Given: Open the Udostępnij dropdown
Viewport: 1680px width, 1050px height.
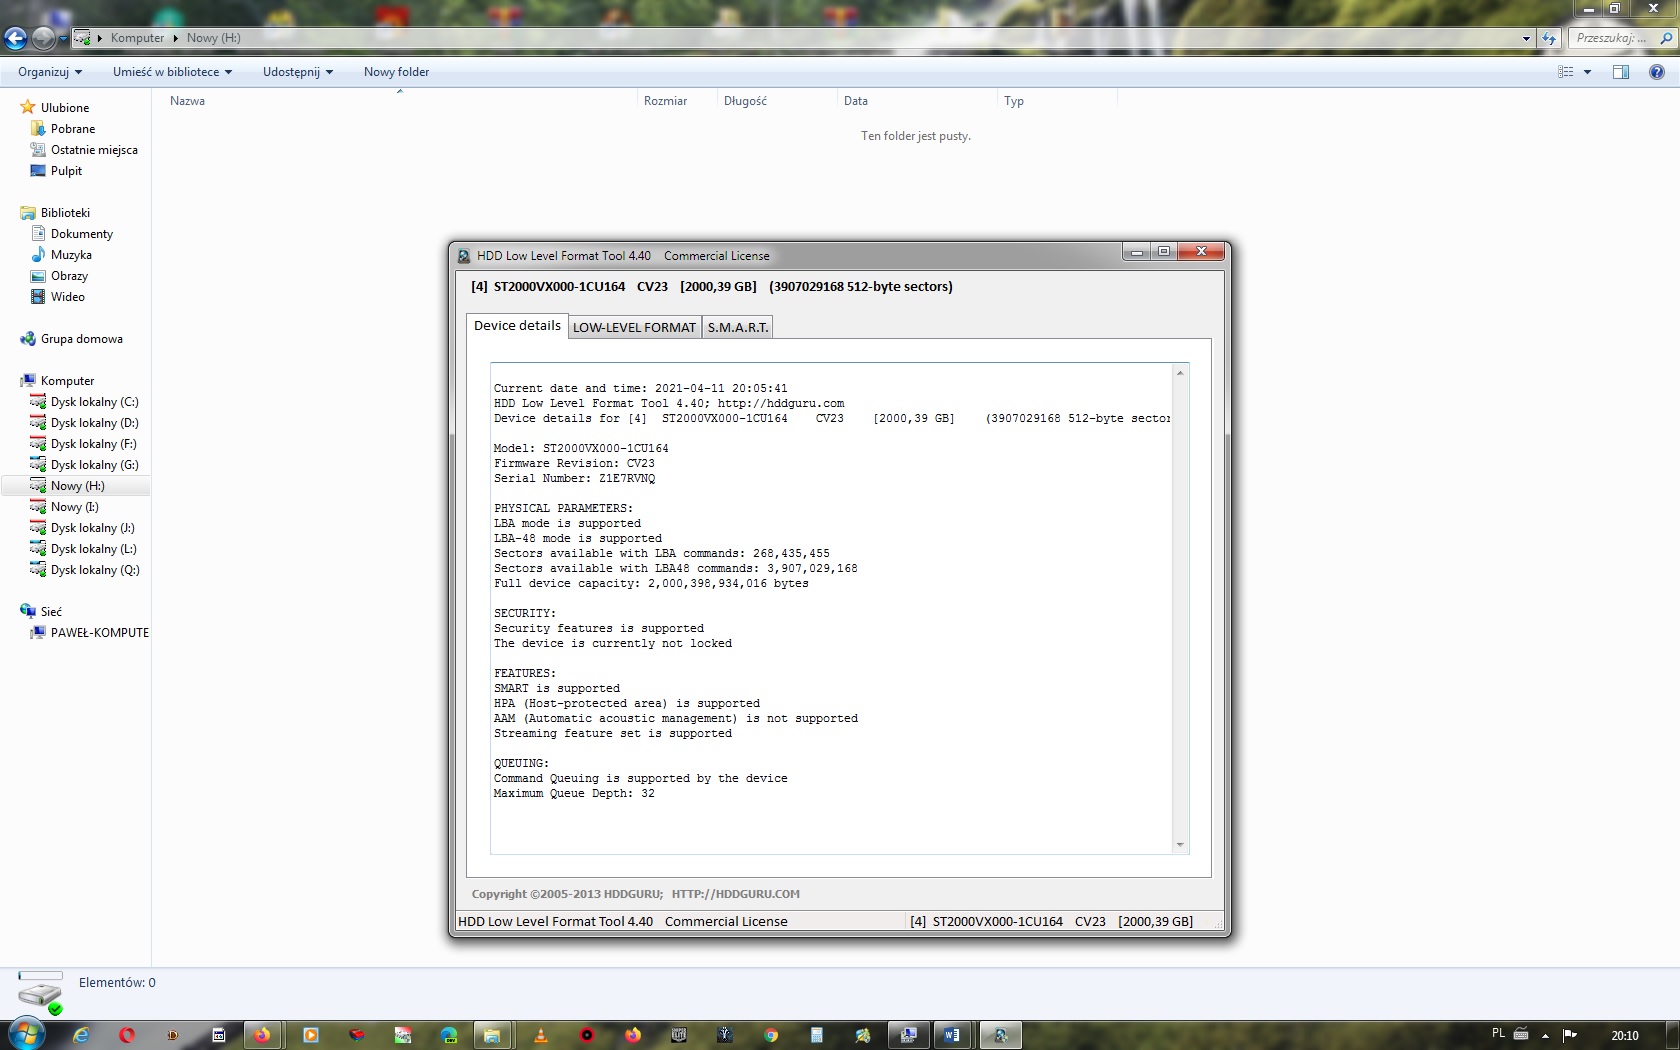Looking at the screenshot, I should [x=298, y=72].
